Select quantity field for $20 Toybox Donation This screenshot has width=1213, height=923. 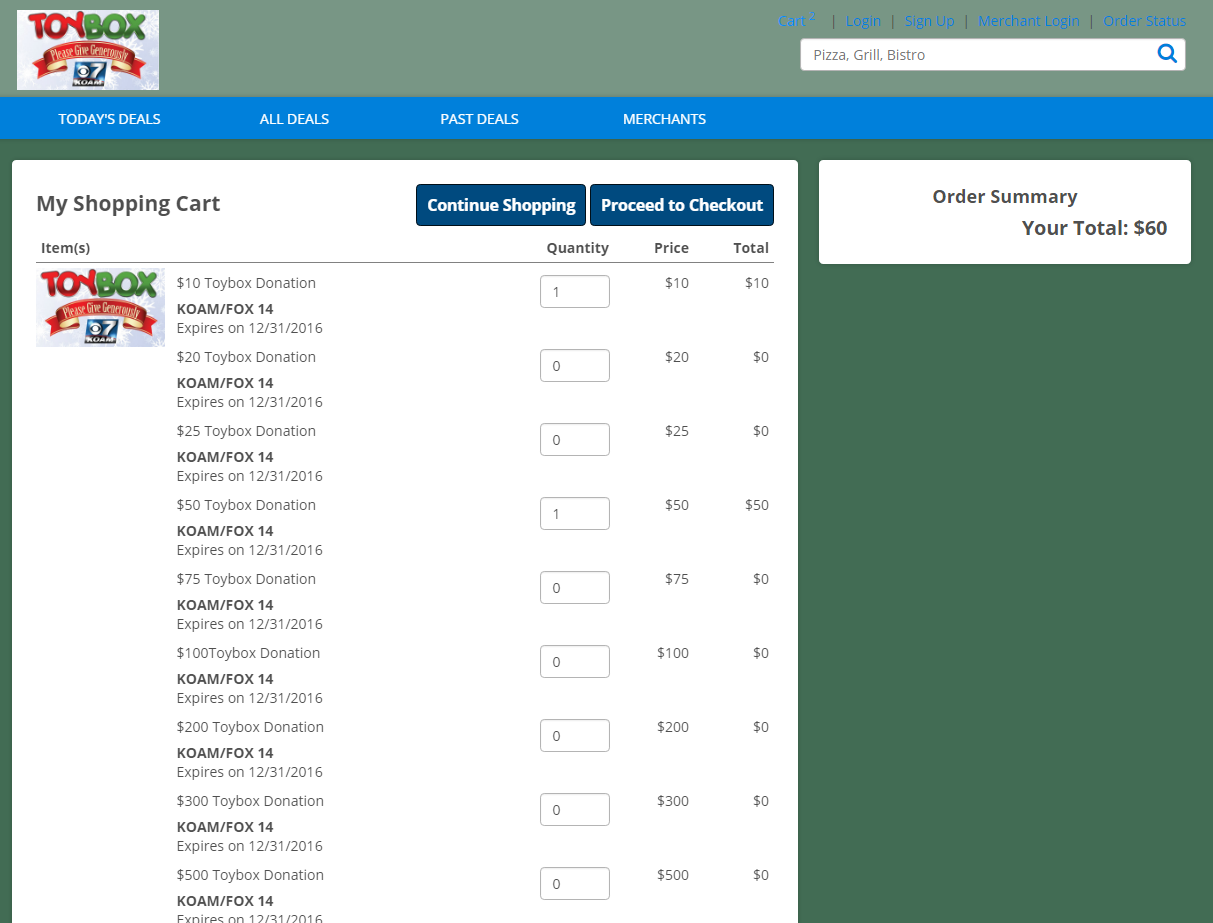pos(575,365)
